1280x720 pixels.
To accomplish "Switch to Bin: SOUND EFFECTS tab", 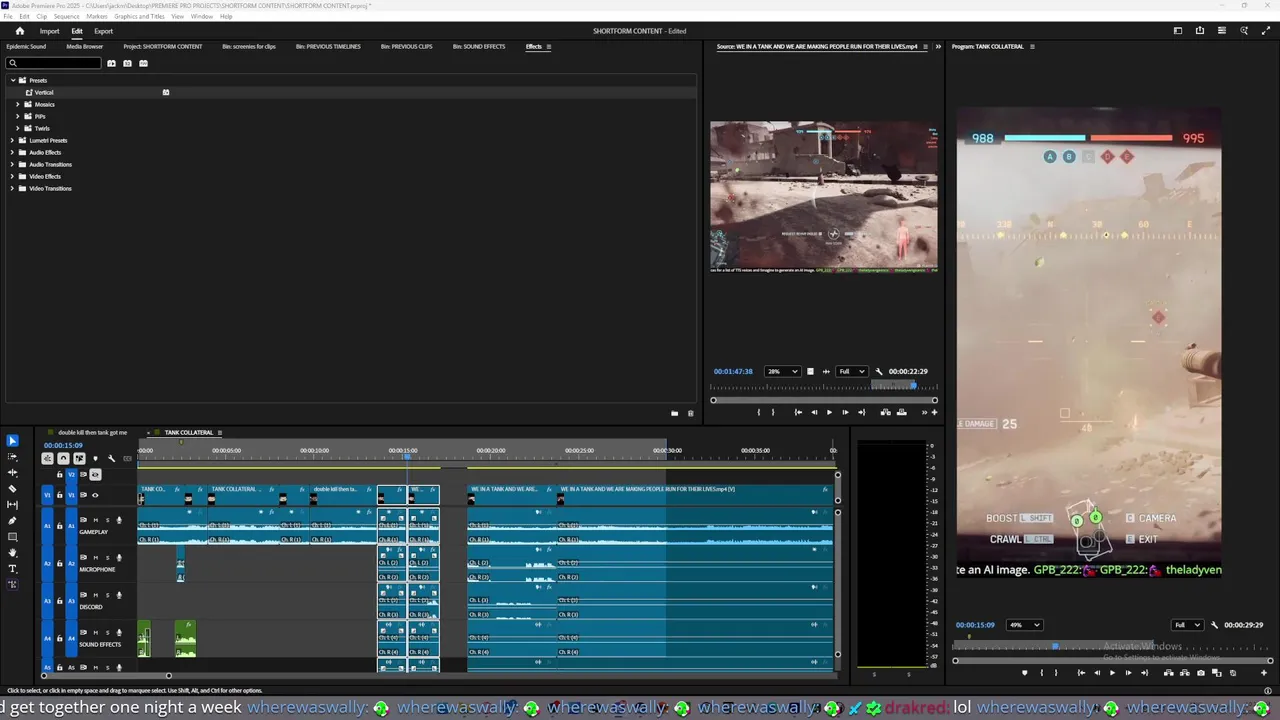I will [x=479, y=46].
